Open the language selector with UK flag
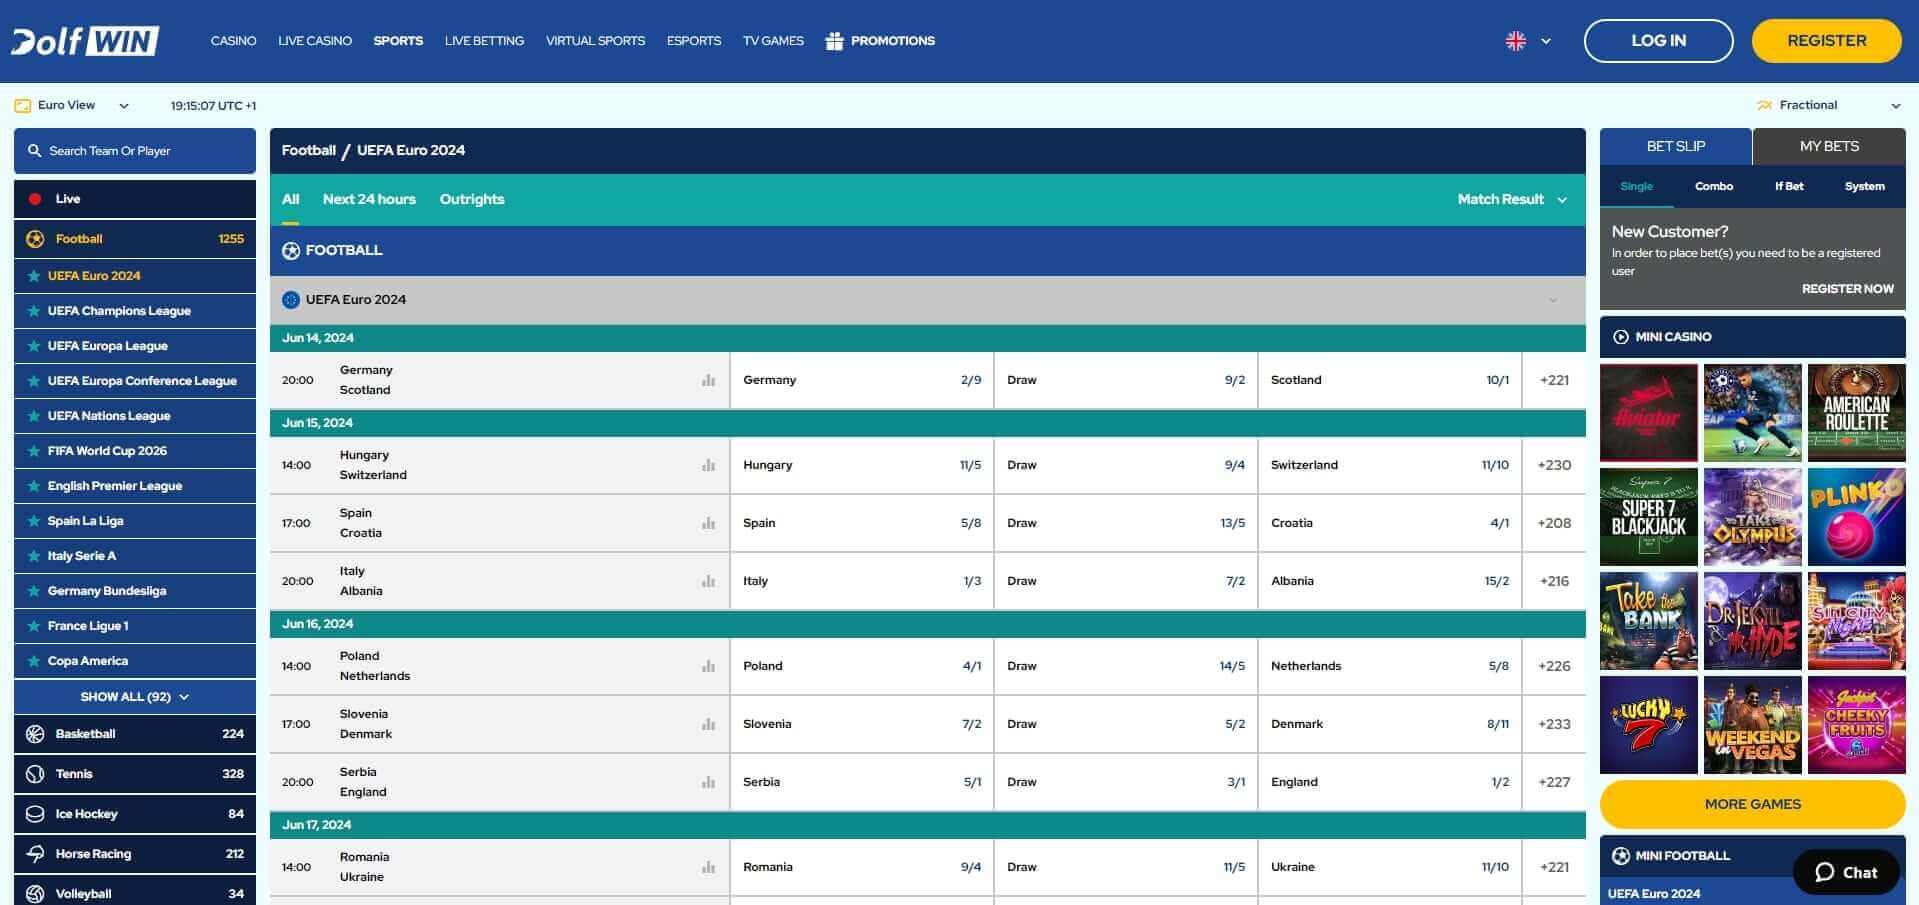The image size is (1919, 905). pyautogui.click(x=1527, y=41)
